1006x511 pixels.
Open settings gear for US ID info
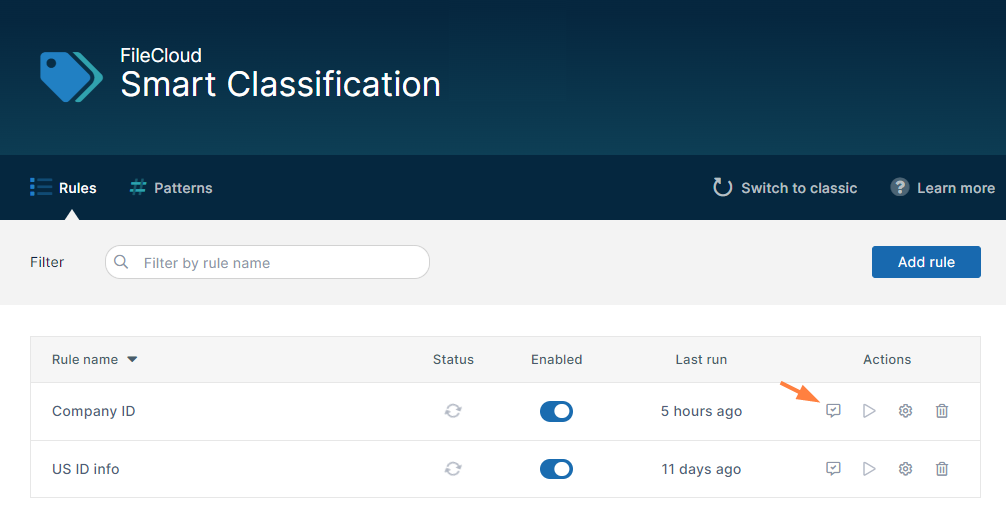click(x=905, y=469)
